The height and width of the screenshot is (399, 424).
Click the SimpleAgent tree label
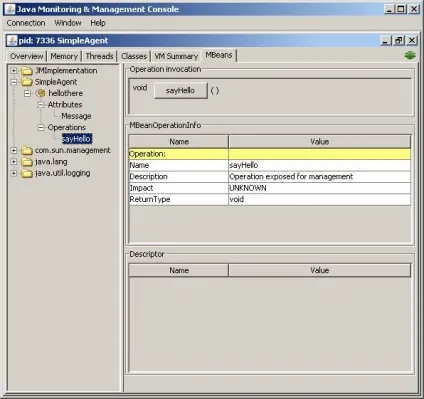pyautogui.click(x=56, y=82)
